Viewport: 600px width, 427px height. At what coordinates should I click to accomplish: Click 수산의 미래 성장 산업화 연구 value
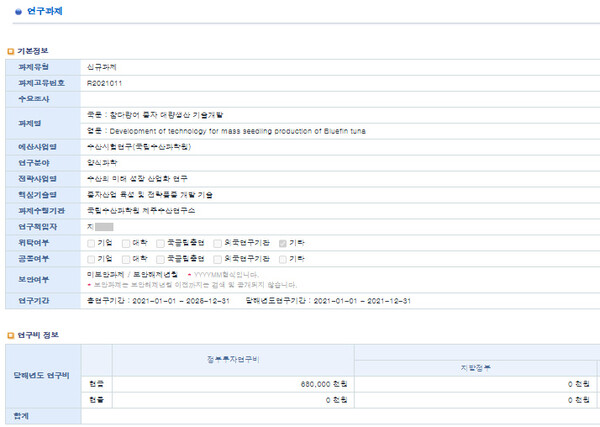coord(137,179)
